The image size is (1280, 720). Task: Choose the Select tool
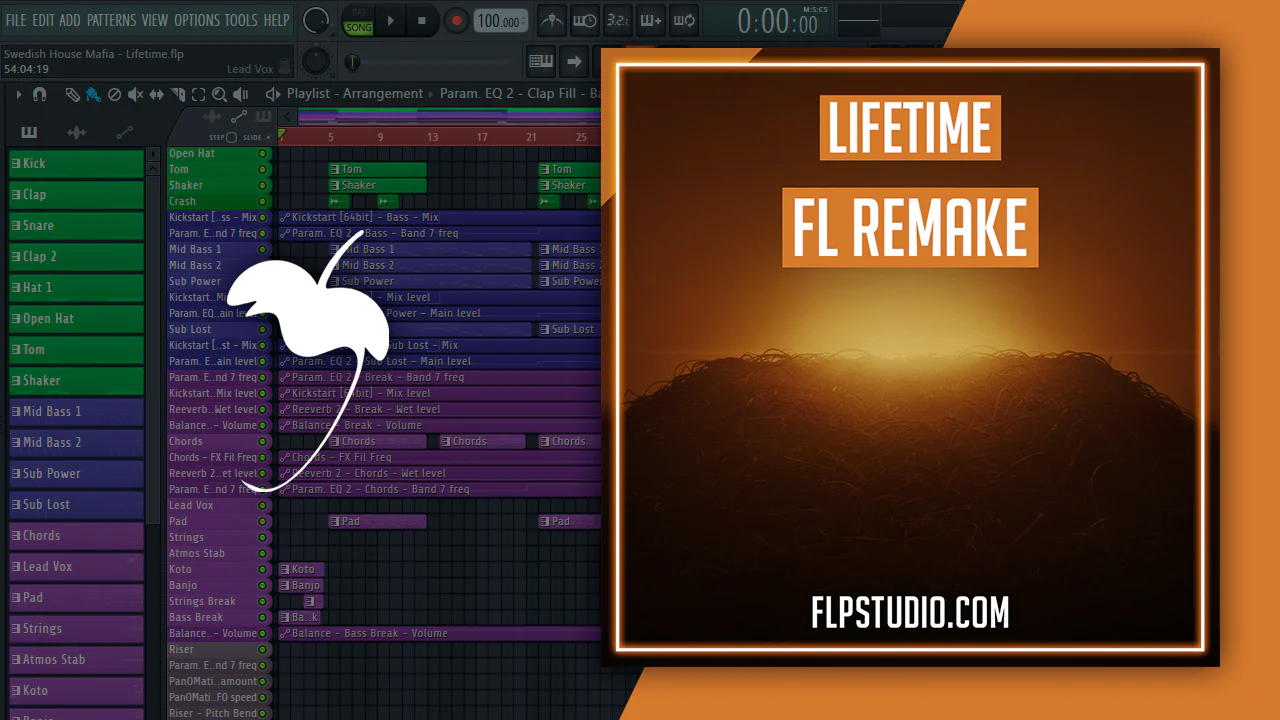(198, 94)
